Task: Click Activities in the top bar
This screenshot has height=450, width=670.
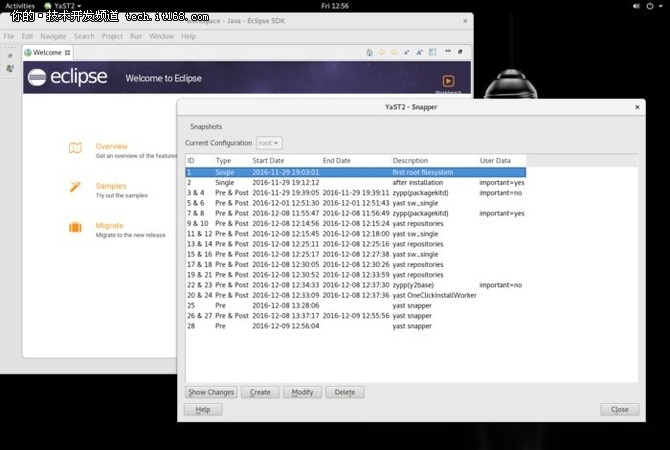Action: pos(20,6)
